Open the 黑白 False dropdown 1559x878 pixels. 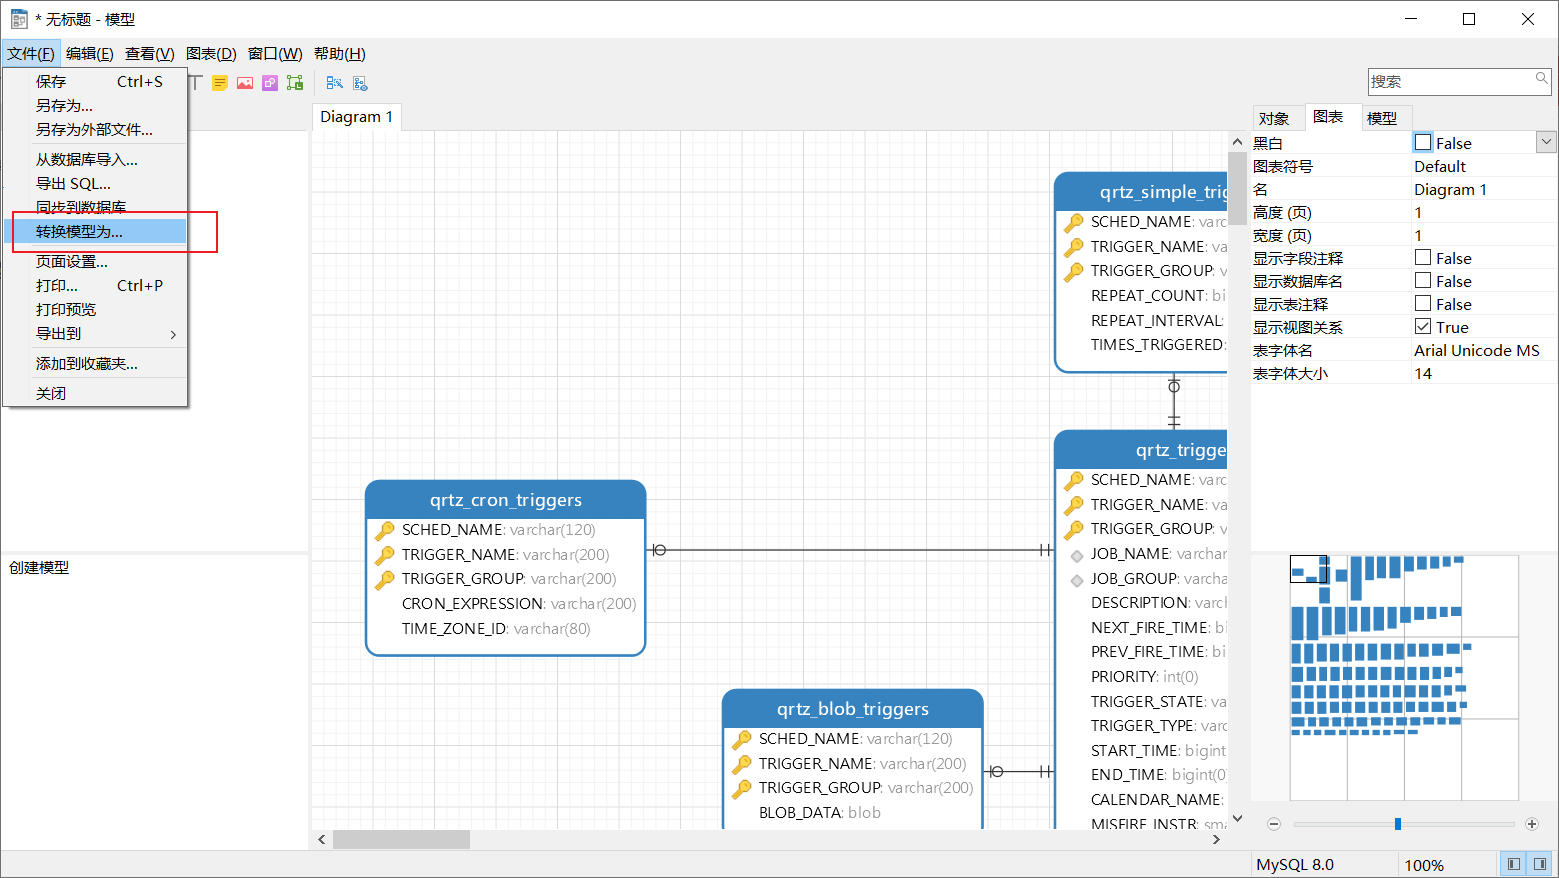[1546, 142]
